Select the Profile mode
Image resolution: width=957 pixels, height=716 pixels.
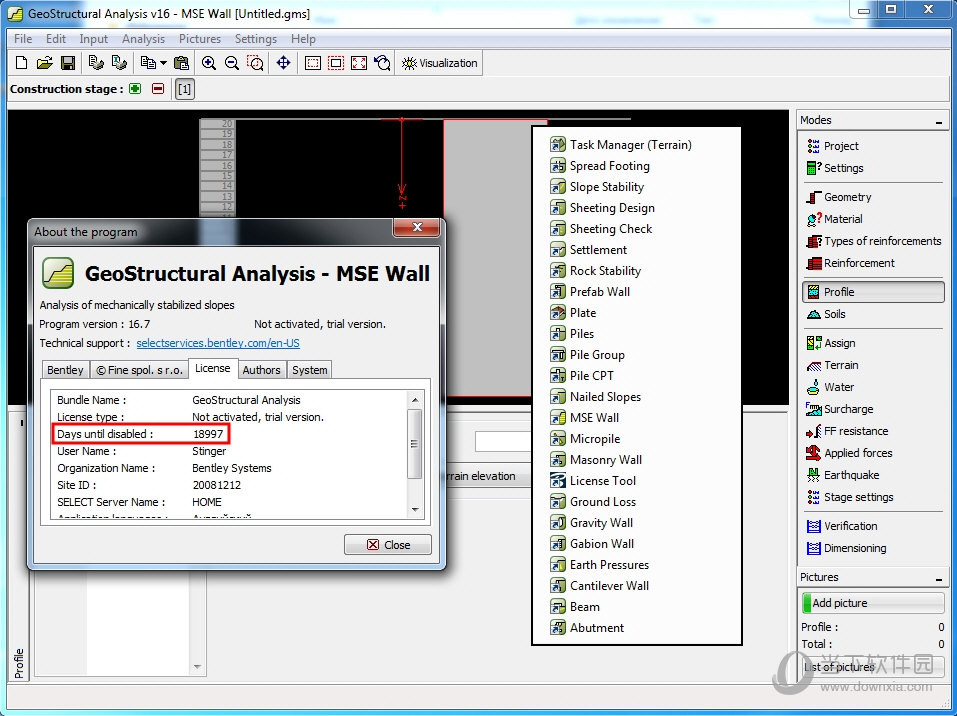pyautogui.click(x=873, y=292)
